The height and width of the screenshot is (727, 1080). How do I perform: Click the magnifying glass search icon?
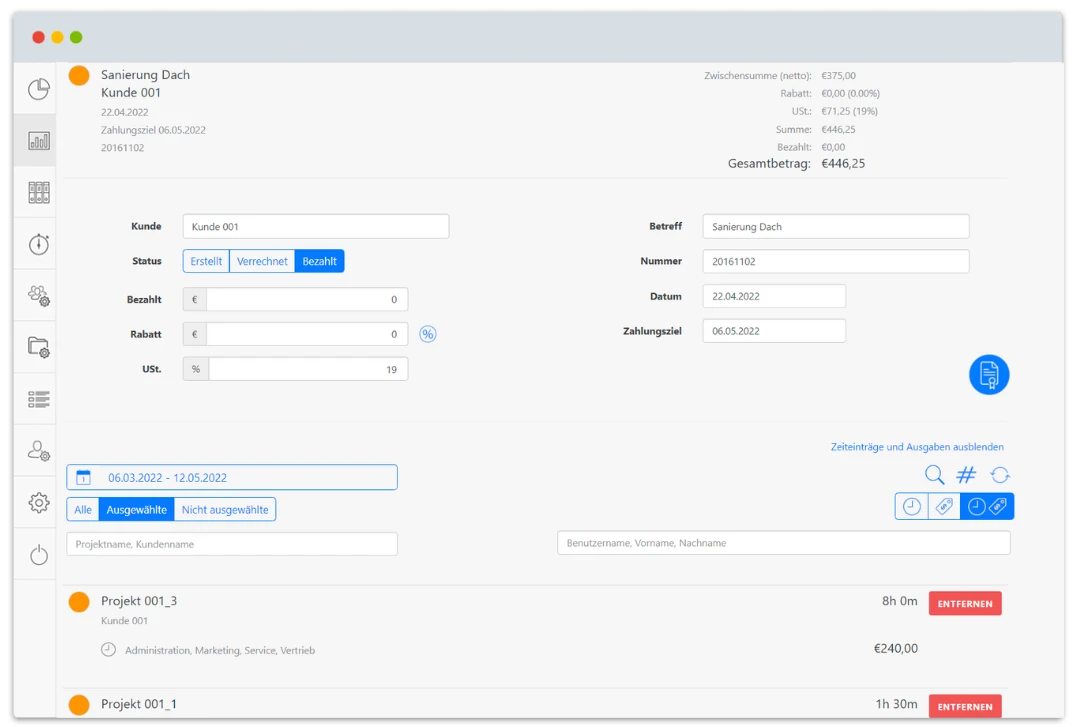point(934,476)
